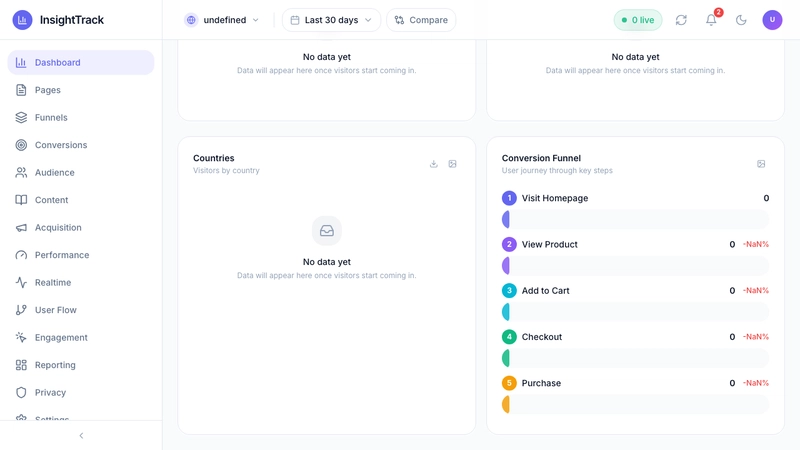This screenshot has width=800, height=450.
Task: Refresh the dashboard data
Action: 681,20
